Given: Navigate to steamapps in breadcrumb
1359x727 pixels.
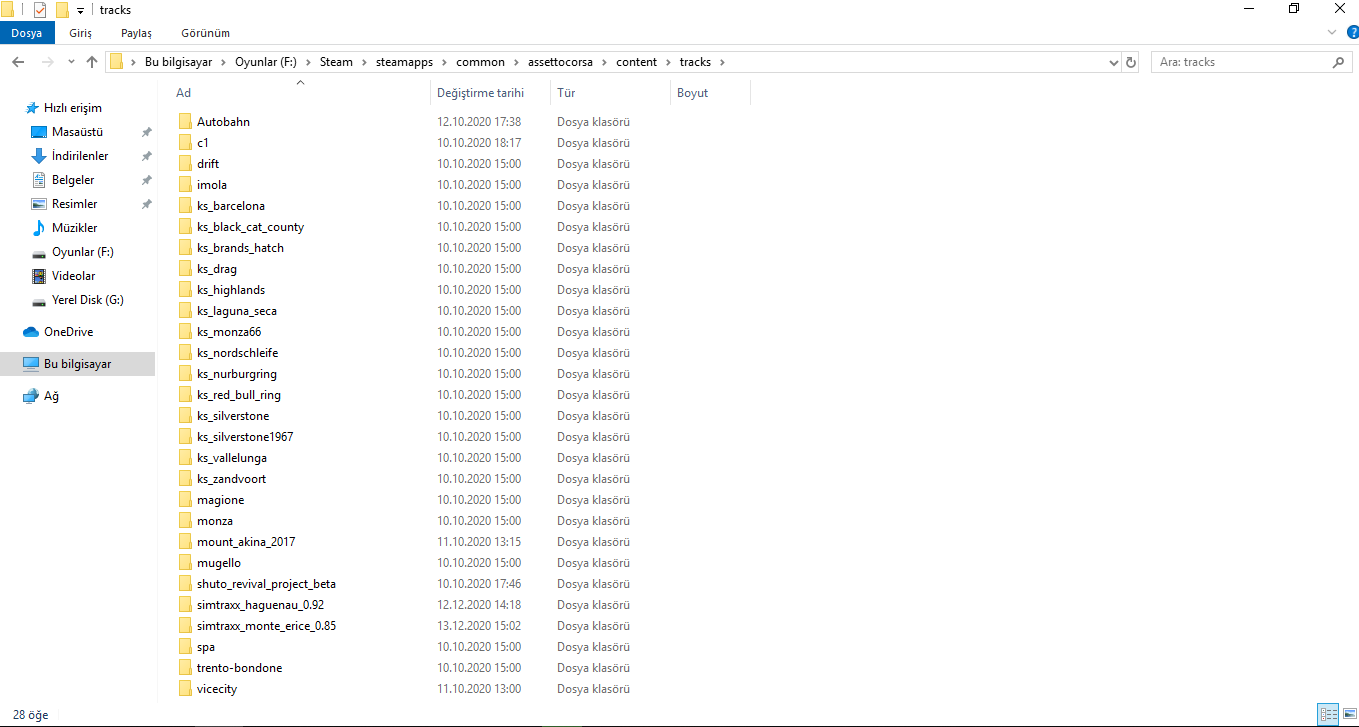Looking at the screenshot, I should click(x=405, y=62).
